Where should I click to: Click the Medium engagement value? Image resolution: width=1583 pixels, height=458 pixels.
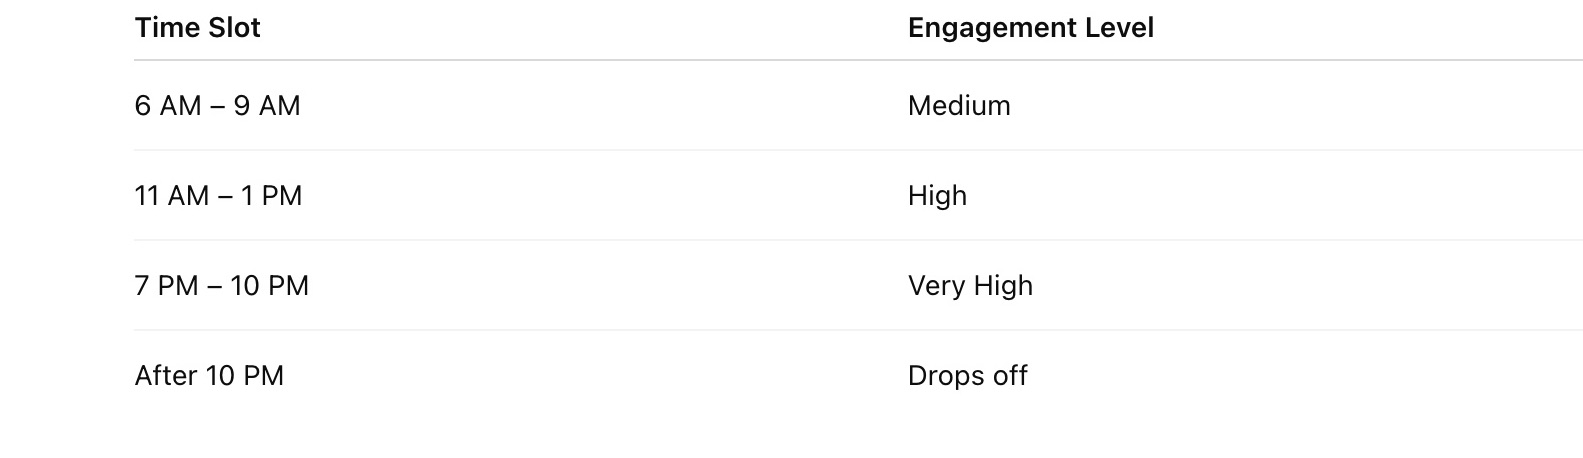pyautogui.click(x=959, y=106)
